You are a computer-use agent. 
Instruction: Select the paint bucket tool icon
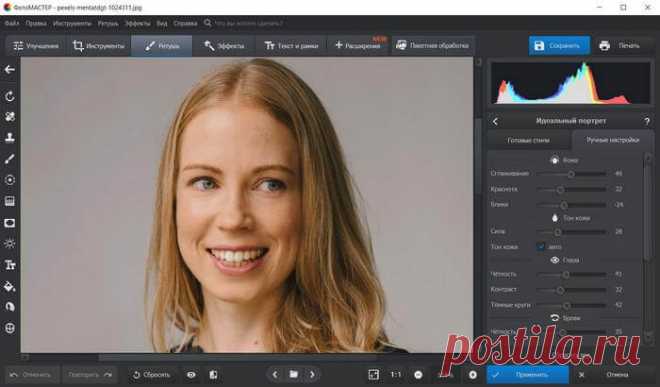pos(10,286)
